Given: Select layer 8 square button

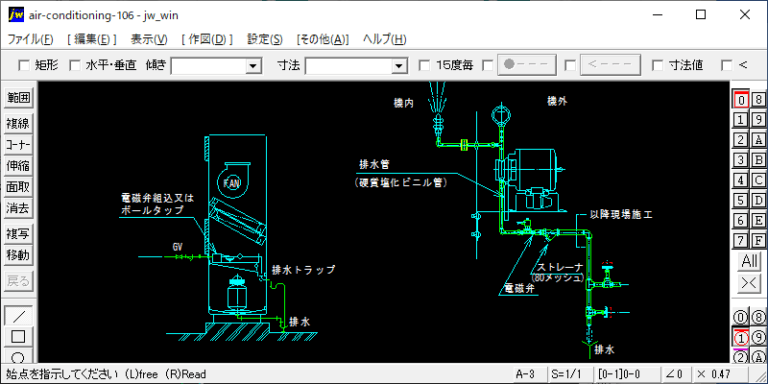Looking at the screenshot, I should click(758, 99).
